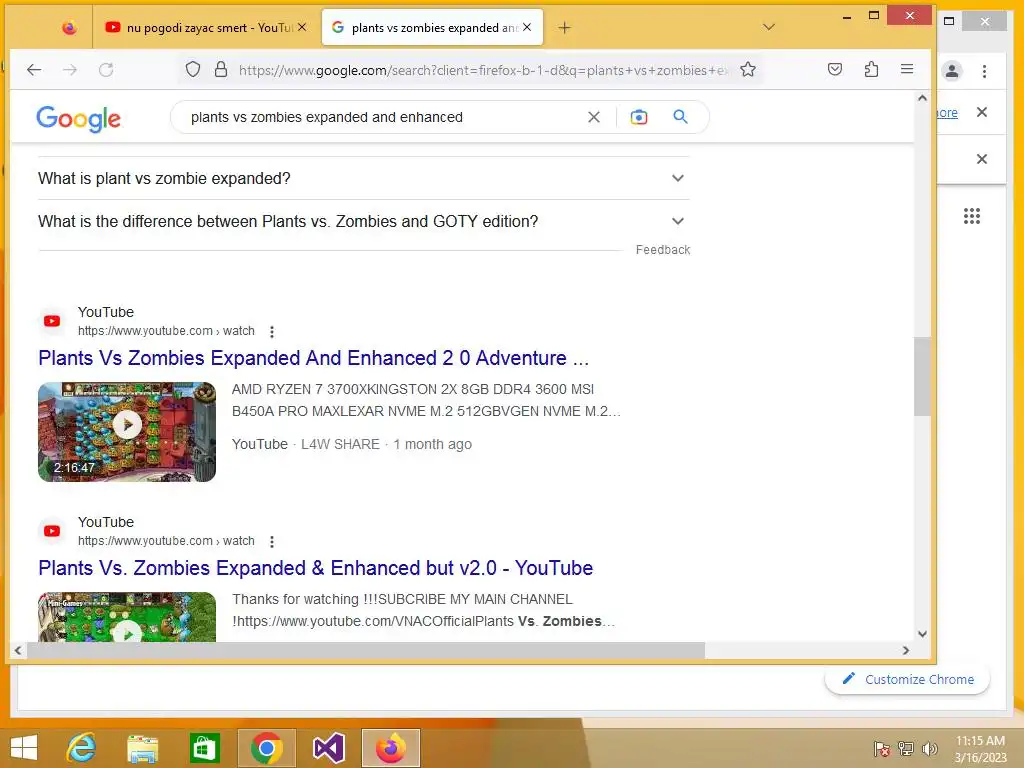Save page to Pocket icon

click(835, 69)
